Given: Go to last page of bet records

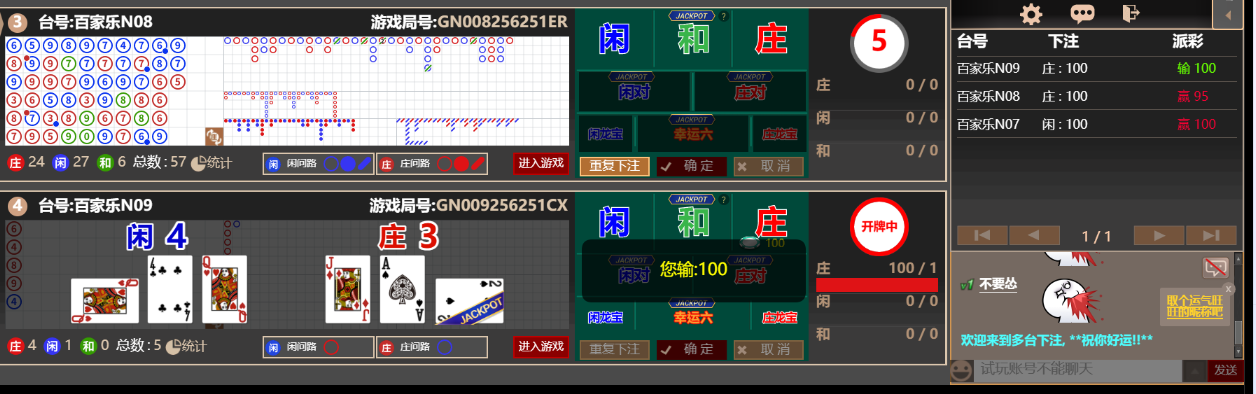Looking at the screenshot, I should click(1212, 235).
